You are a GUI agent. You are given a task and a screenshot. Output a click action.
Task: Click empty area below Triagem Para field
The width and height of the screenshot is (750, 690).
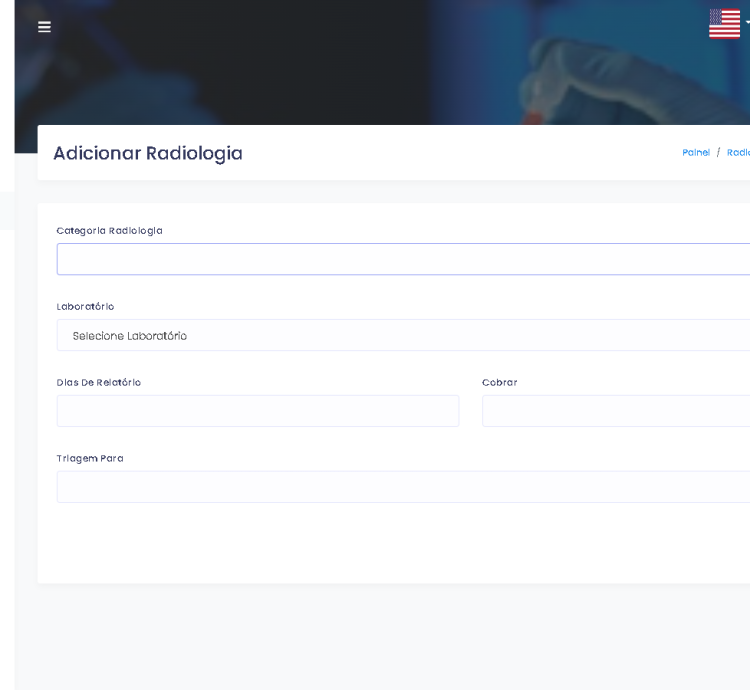pyautogui.click(x=400, y=545)
